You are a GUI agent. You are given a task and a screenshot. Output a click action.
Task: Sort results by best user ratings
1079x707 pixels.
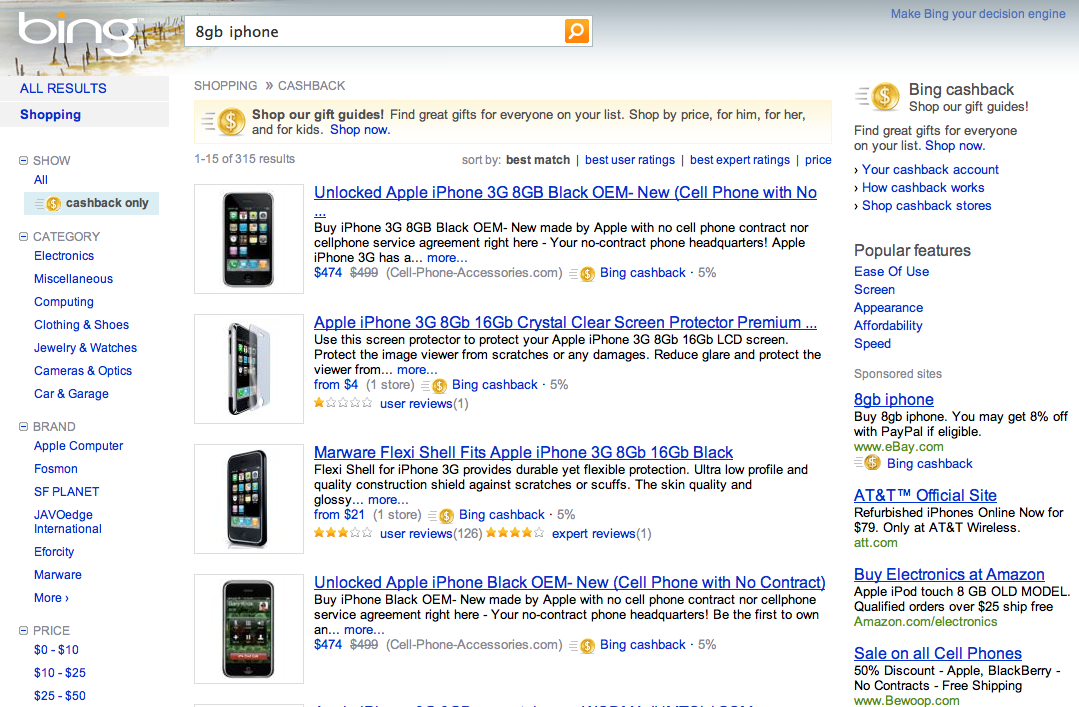point(630,160)
